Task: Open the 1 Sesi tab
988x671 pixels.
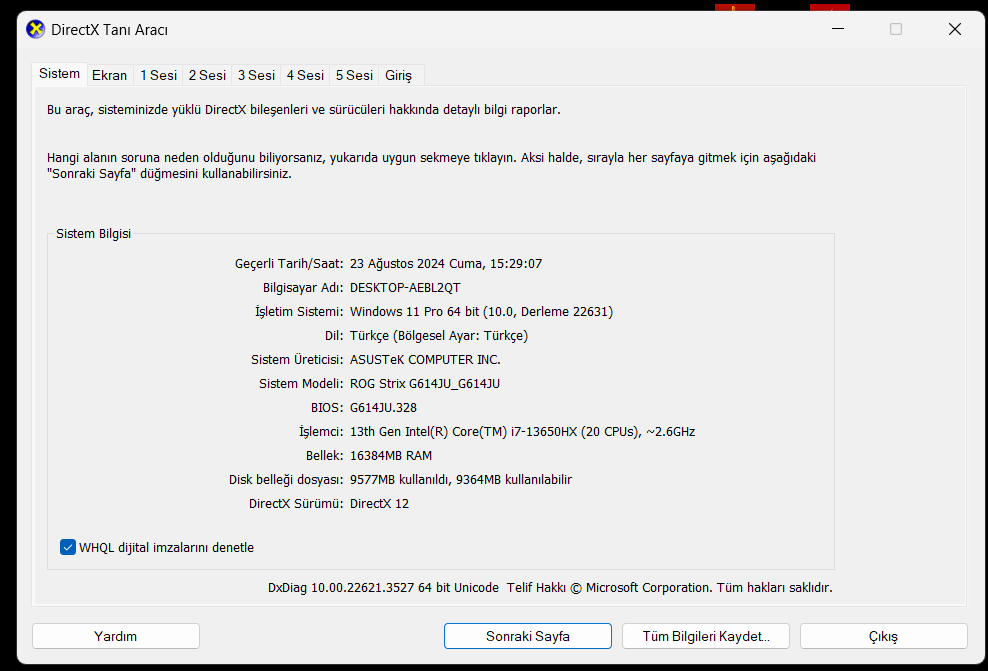Action: (158, 76)
